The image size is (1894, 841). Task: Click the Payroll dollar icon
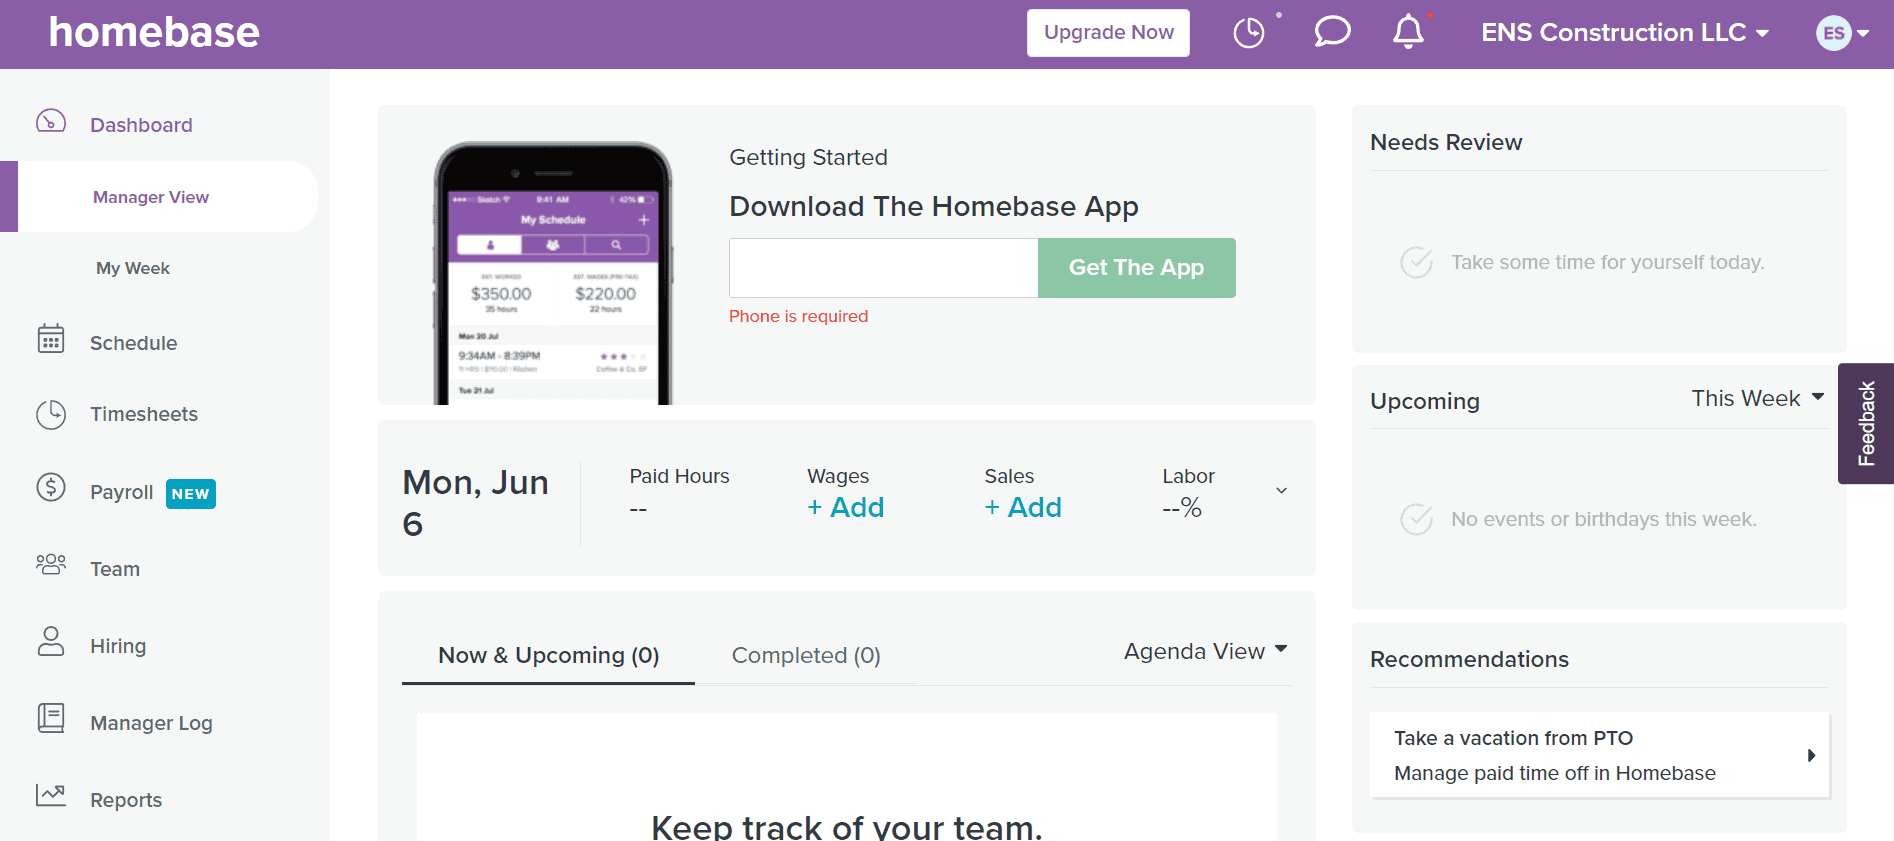(x=51, y=487)
